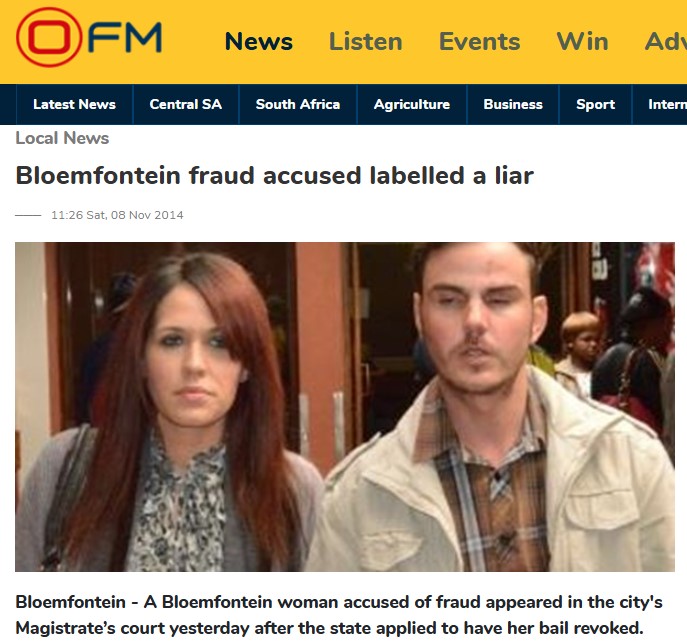Click the short dash before the timestamp
Viewport: 687px width, 642px height.
(x=28, y=215)
